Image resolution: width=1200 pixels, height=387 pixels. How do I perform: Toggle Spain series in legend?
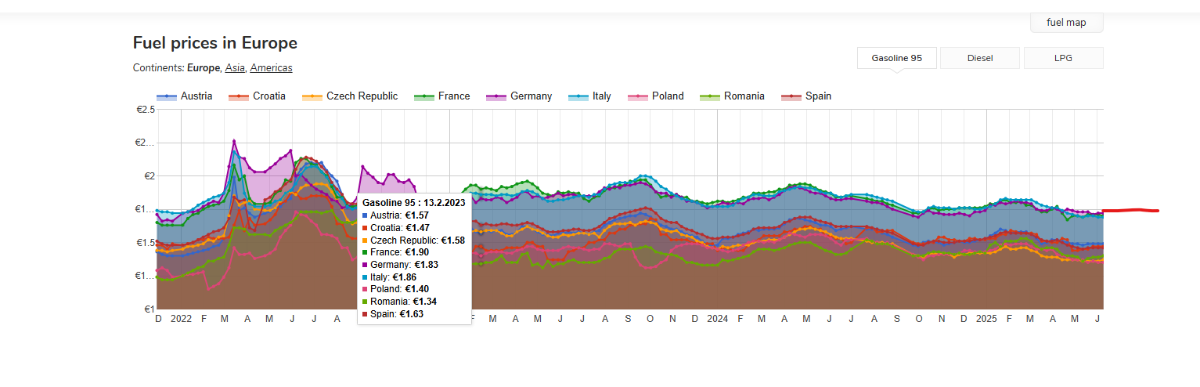[806, 96]
